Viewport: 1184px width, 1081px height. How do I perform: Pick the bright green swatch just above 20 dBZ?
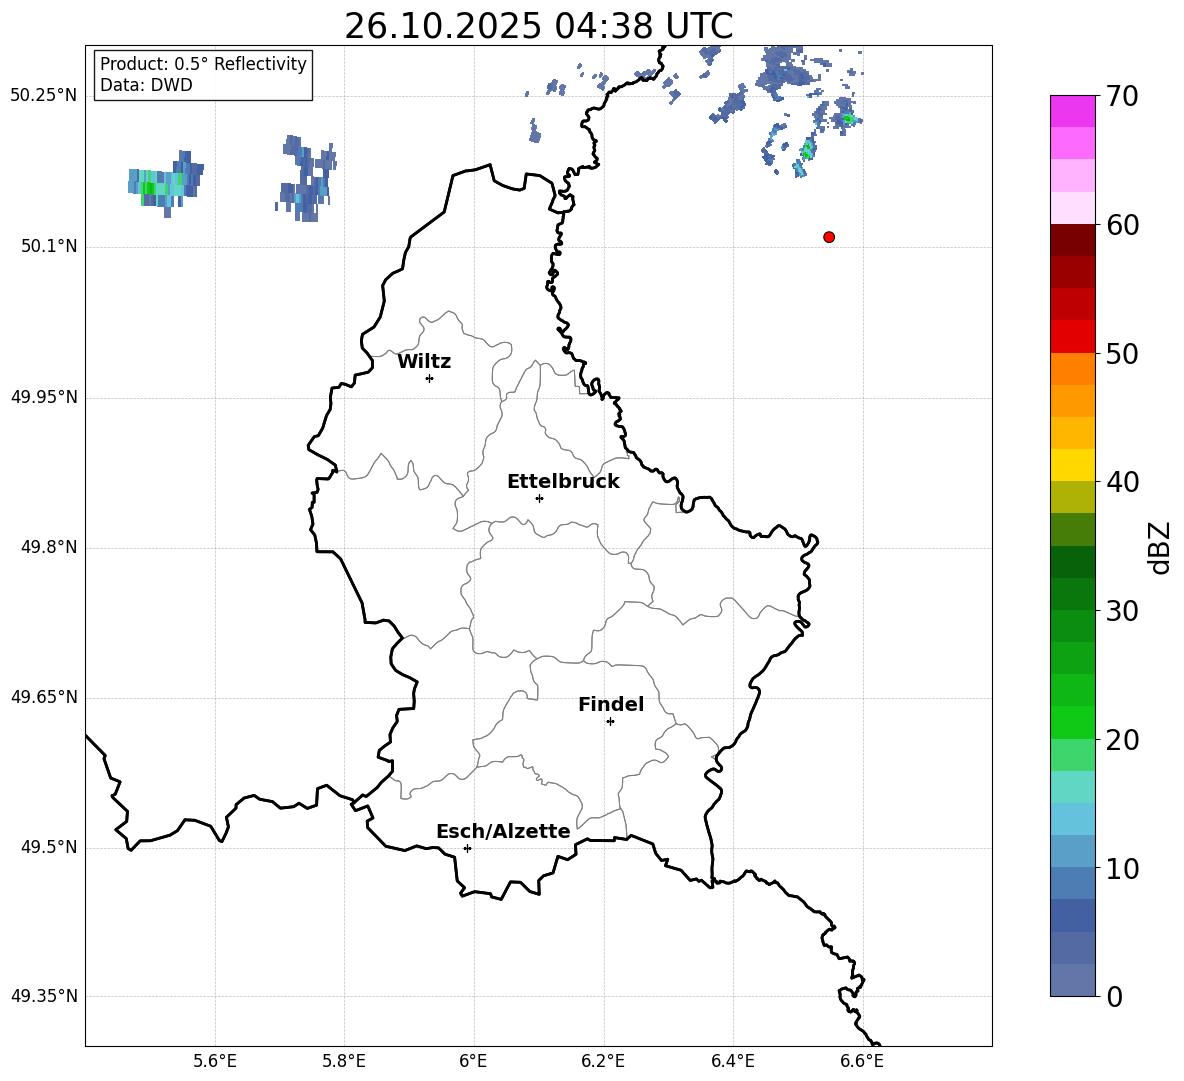tap(1073, 722)
